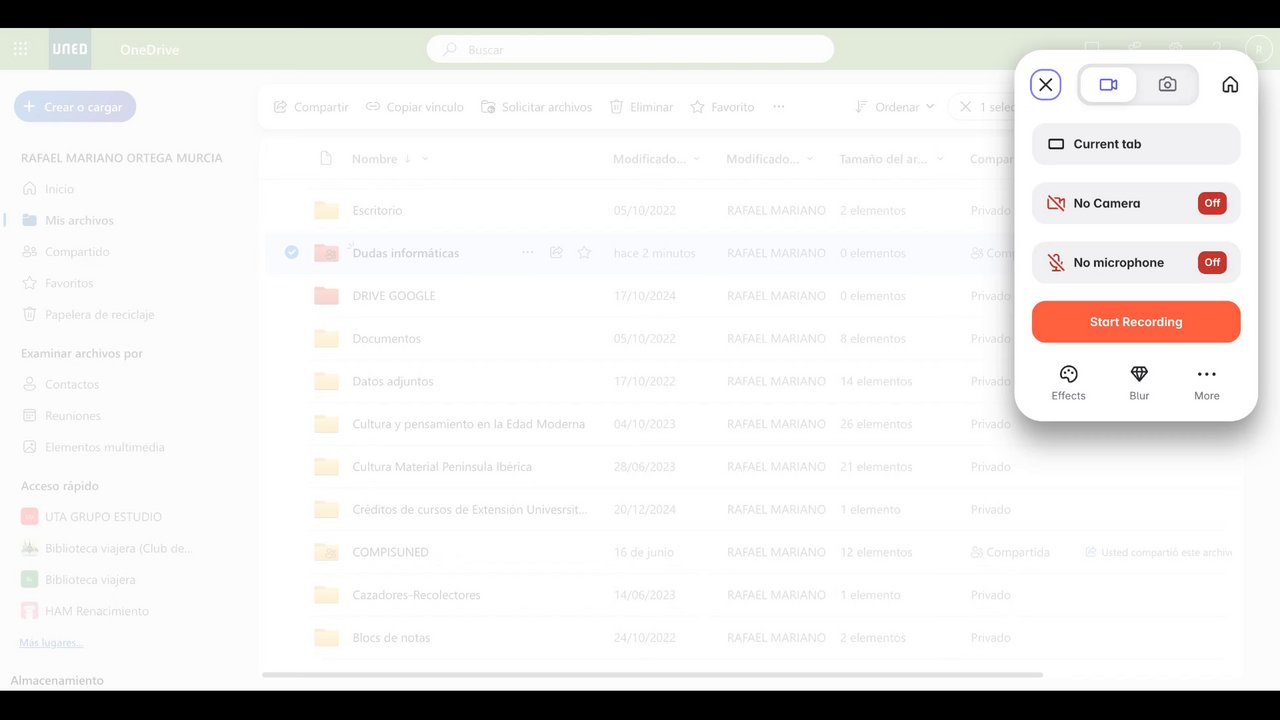Toggle the No Camera Off switch
Viewport: 1280px width, 720px height.
(1212, 203)
